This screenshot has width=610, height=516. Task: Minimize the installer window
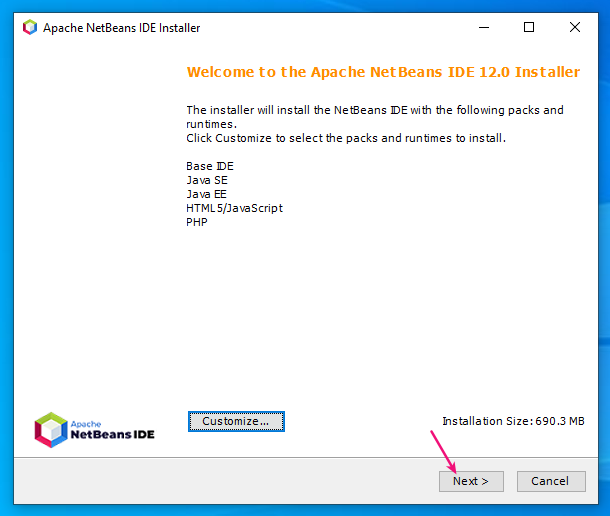click(x=483, y=28)
